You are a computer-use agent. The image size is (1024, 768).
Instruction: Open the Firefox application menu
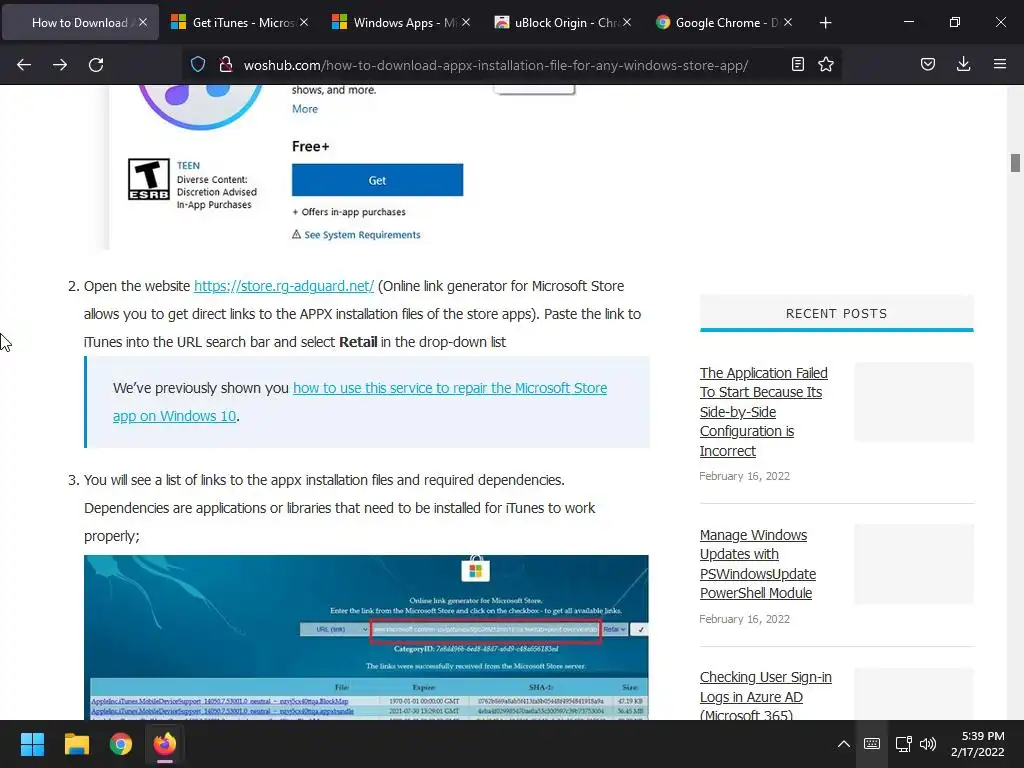1000,64
